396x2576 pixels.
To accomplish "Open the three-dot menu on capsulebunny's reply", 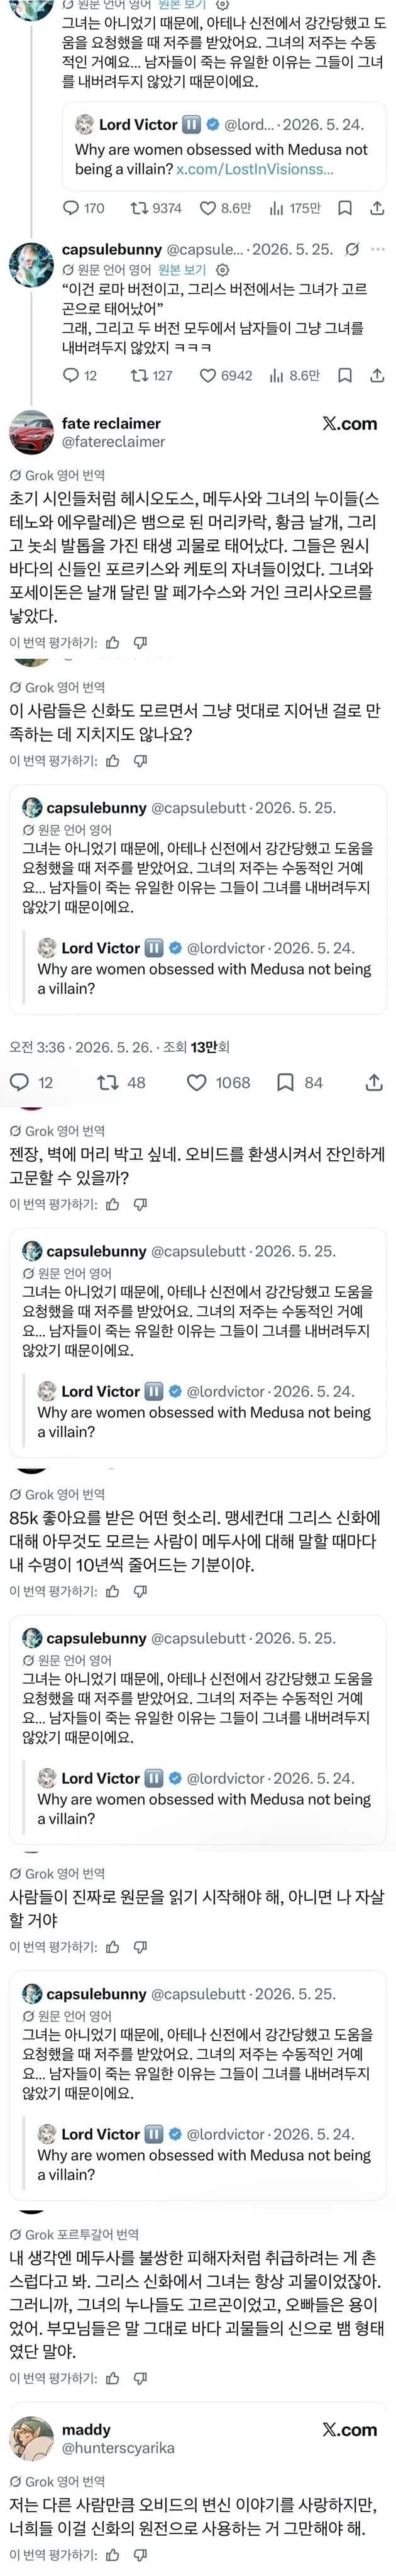I will pyautogui.click(x=378, y=249).
